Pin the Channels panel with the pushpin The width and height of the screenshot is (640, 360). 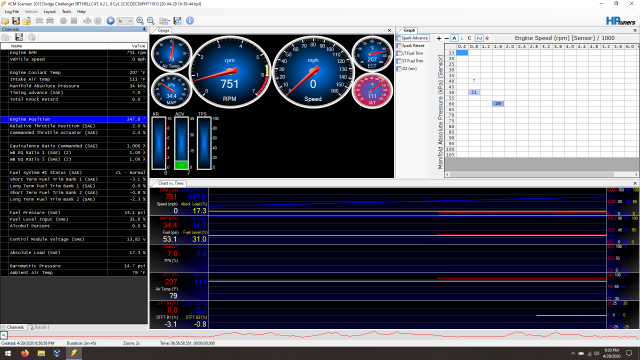coord(144,29)
